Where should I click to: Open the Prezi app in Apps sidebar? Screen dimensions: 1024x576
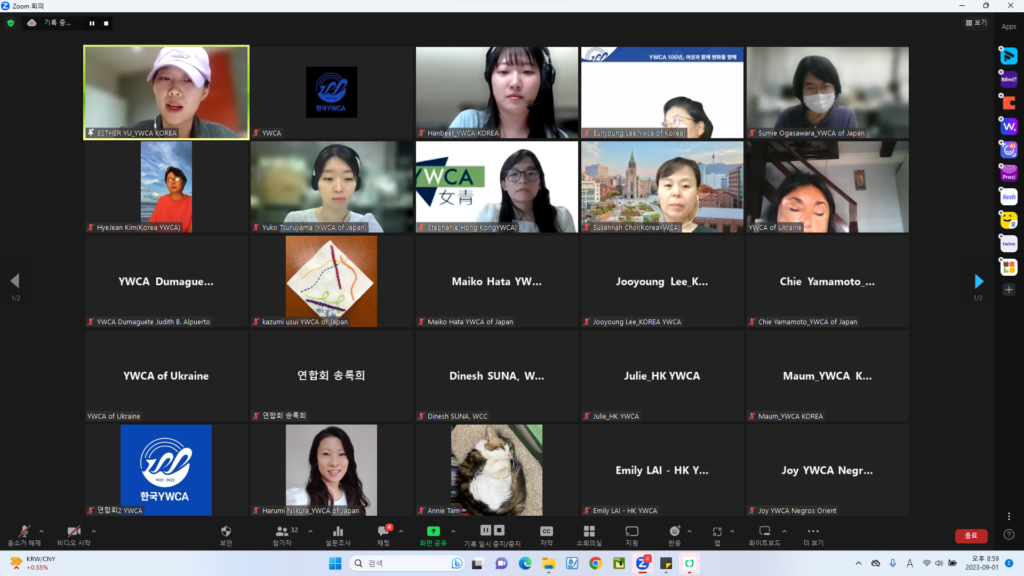click(1008, 173)
